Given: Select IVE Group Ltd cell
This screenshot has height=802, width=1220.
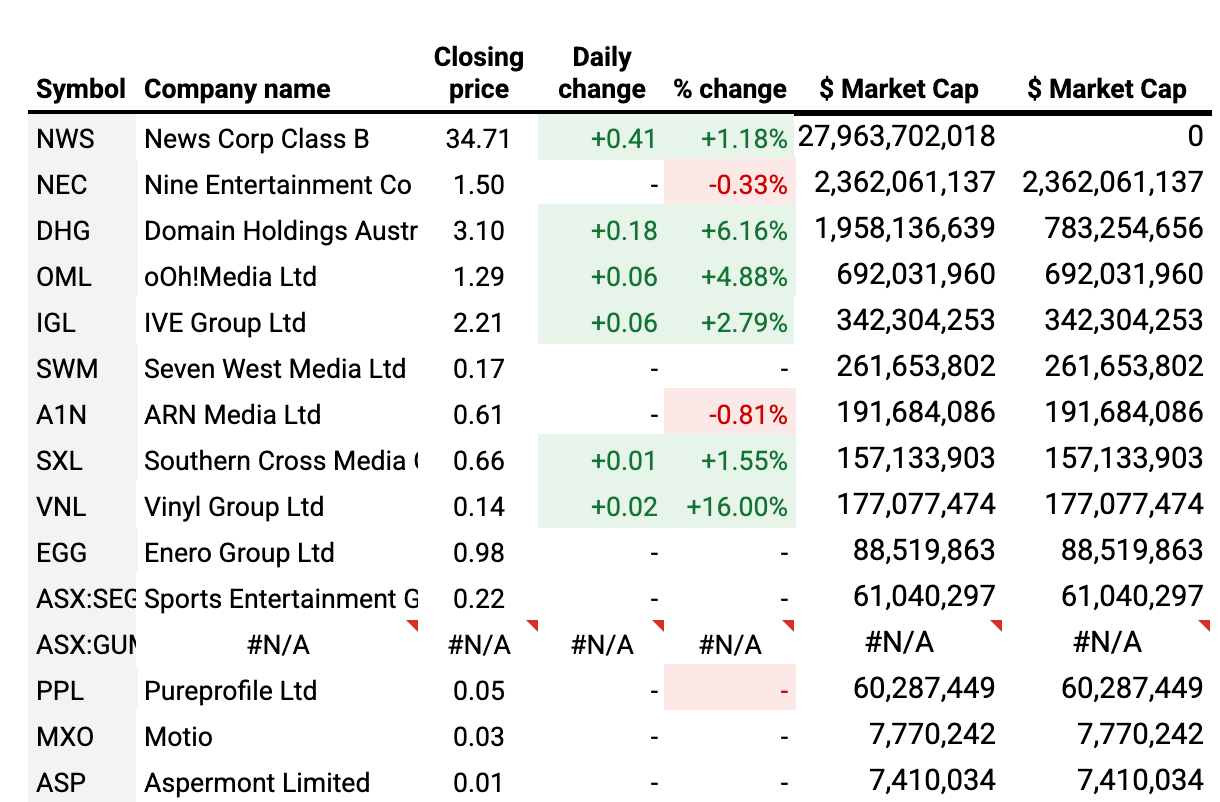Looking at the screenshot, I should pos(278,322).
